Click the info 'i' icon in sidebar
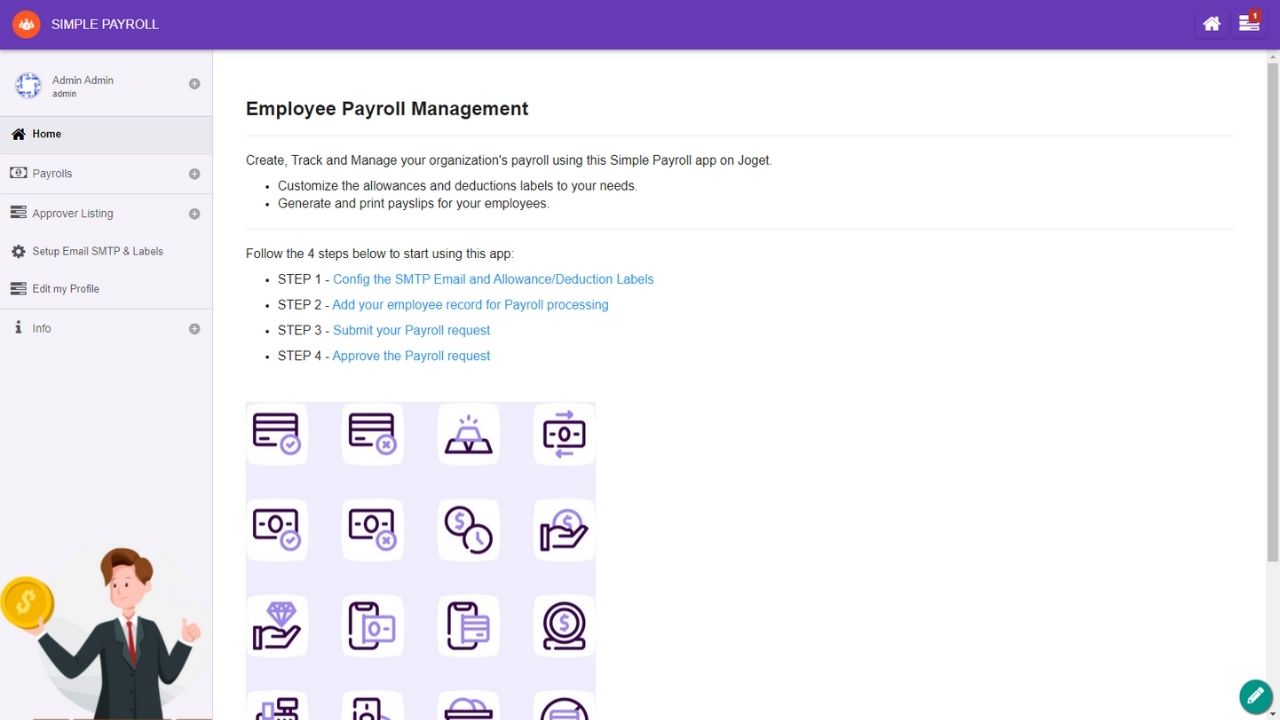 click(18, 328)
